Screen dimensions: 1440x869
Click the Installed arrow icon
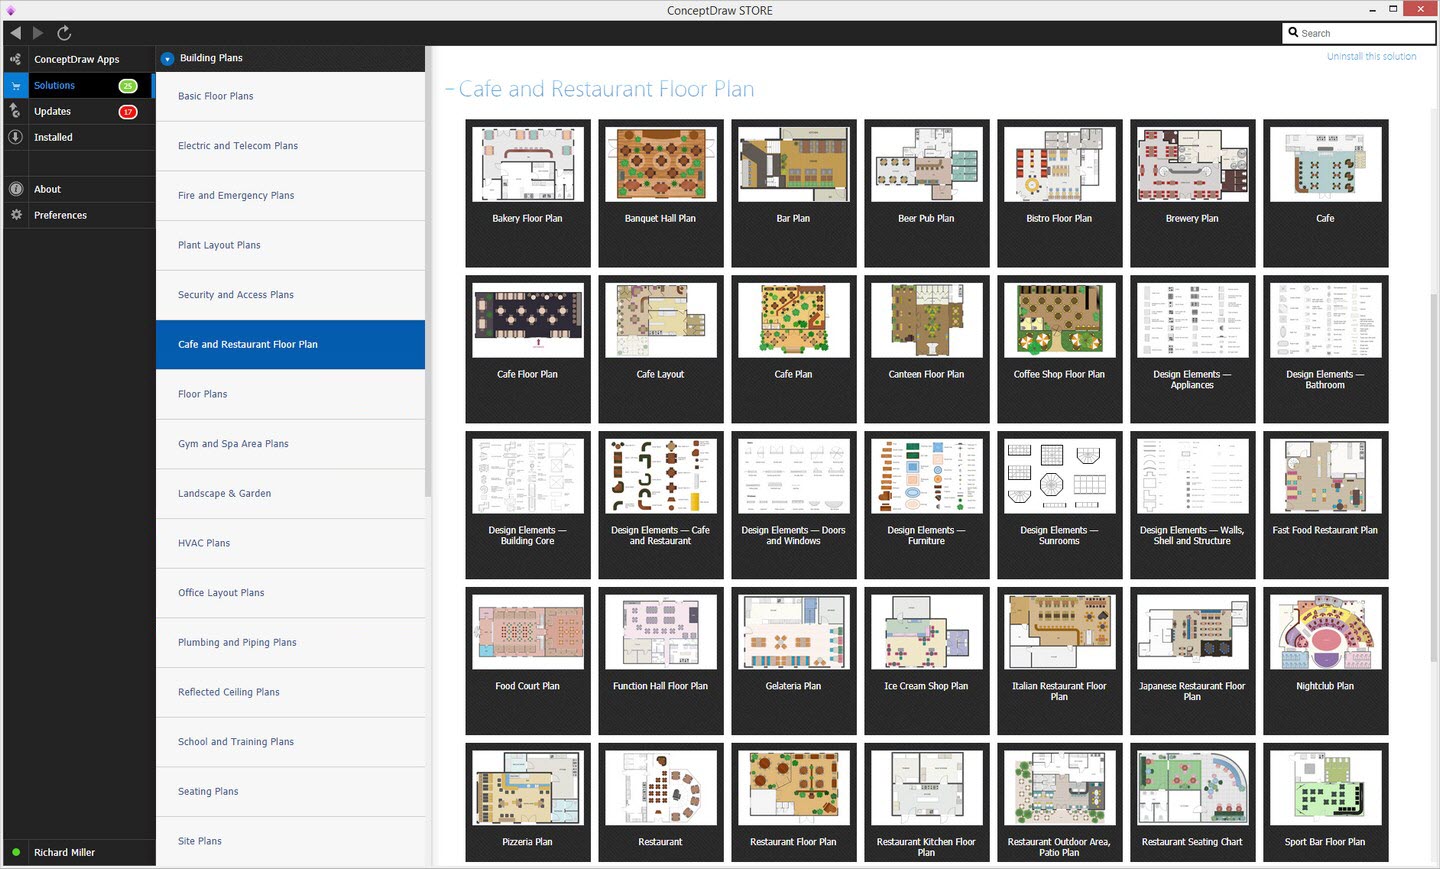point(15,137)
